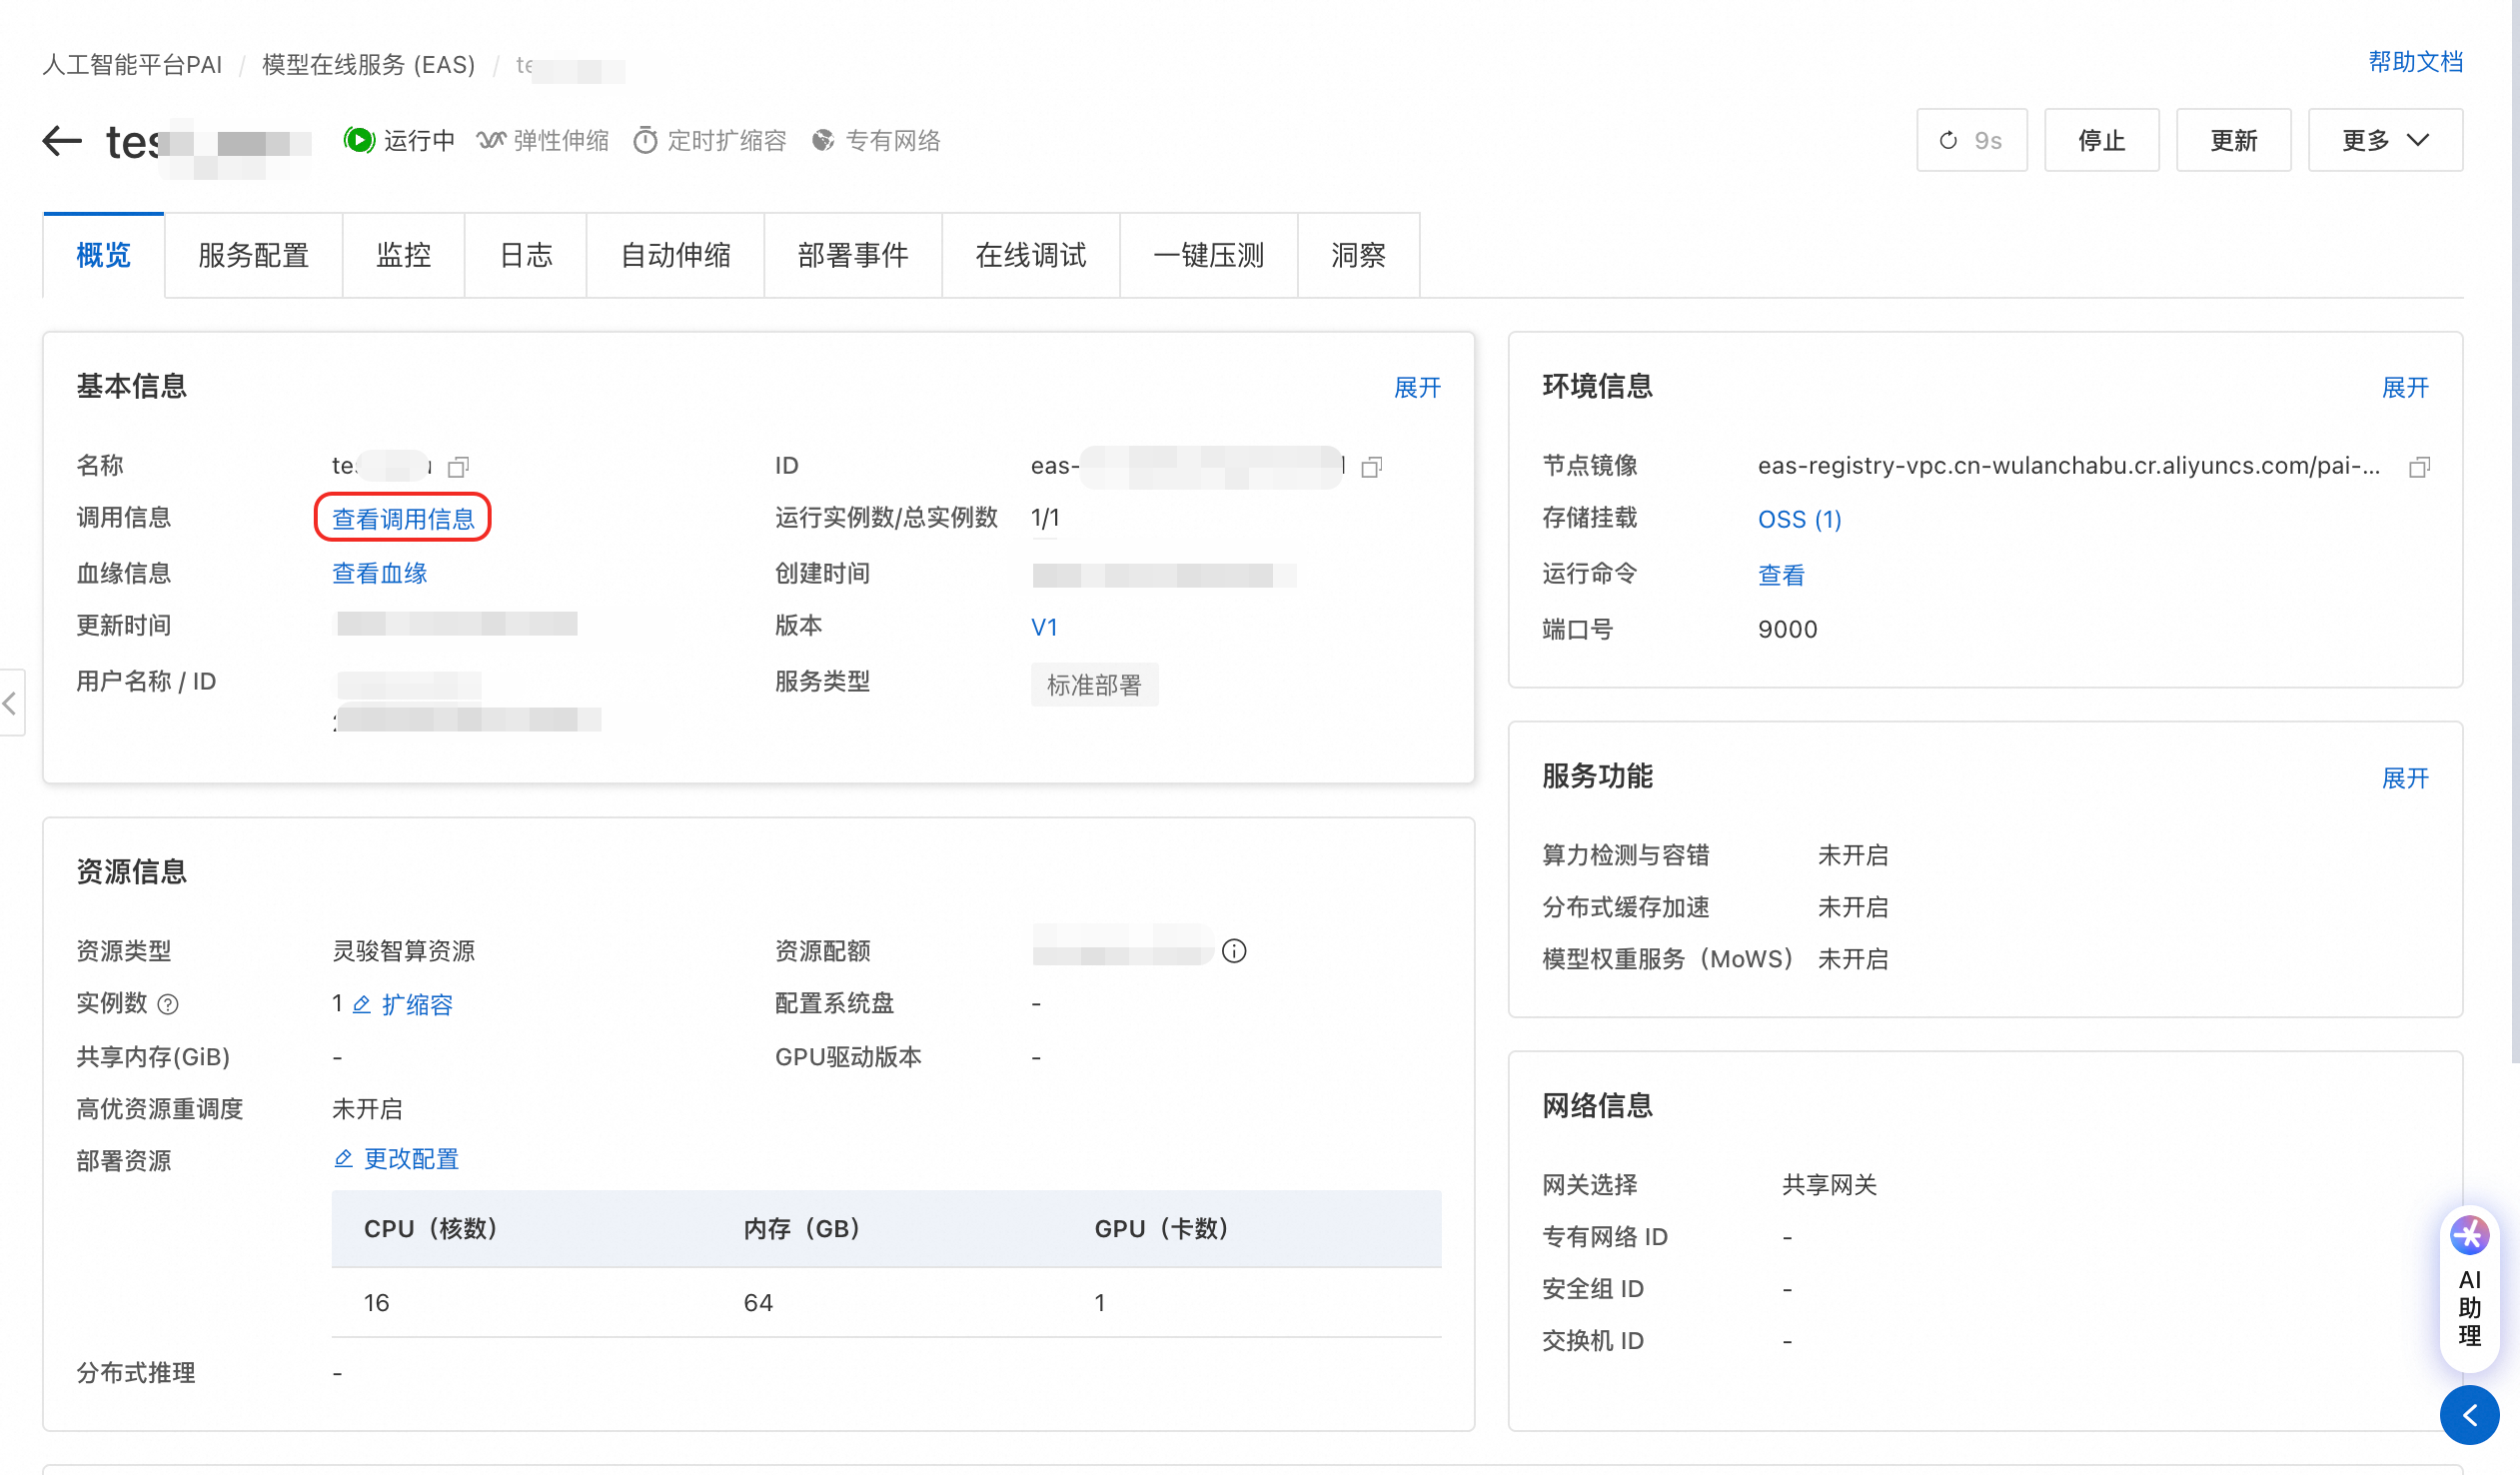Screen dimensions: 2520x1475
Task: Copy the node image address
Action: pyautogui.click(x=2419, y=467)
